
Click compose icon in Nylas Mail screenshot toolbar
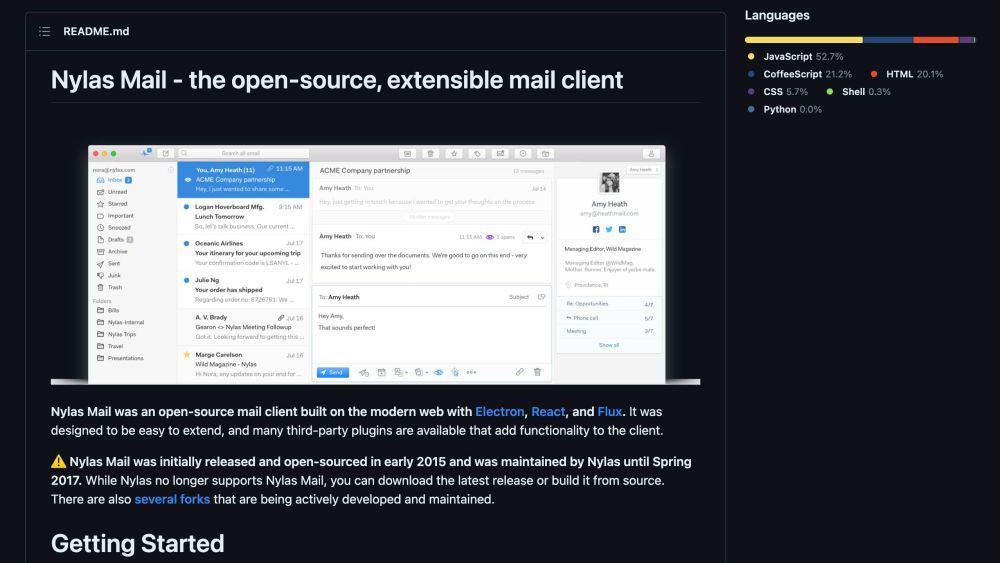(166, 154)
